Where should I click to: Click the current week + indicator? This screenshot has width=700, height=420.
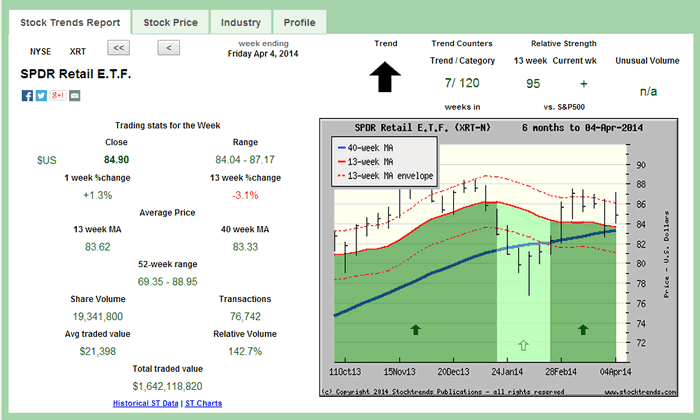[x=583, y=83]
